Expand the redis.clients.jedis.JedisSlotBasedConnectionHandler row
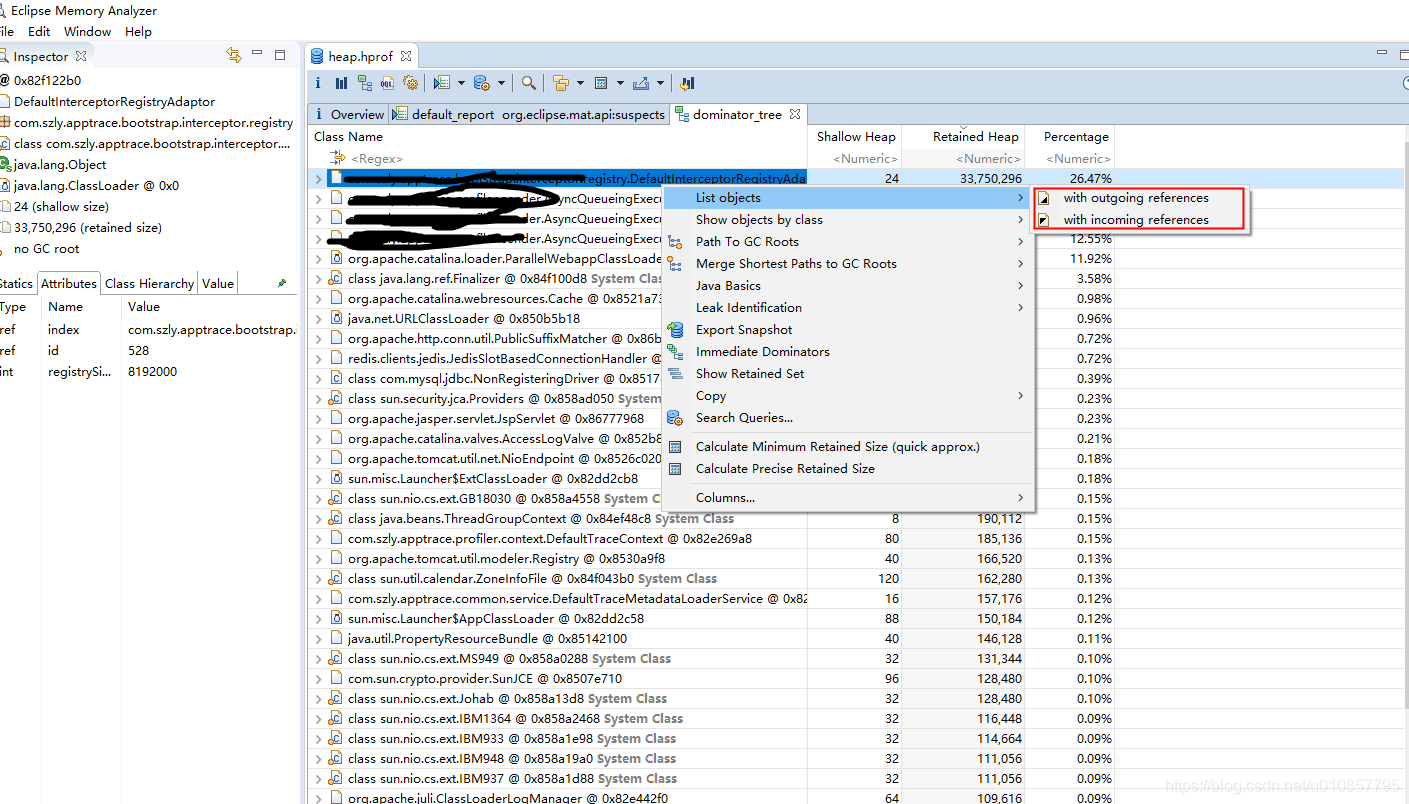 pyautogui.click(x=319, y=359)
